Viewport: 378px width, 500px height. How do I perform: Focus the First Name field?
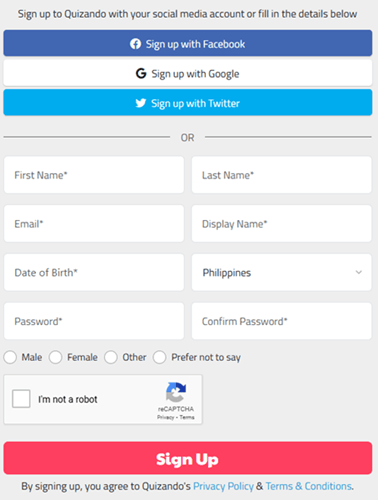[94, 175]
